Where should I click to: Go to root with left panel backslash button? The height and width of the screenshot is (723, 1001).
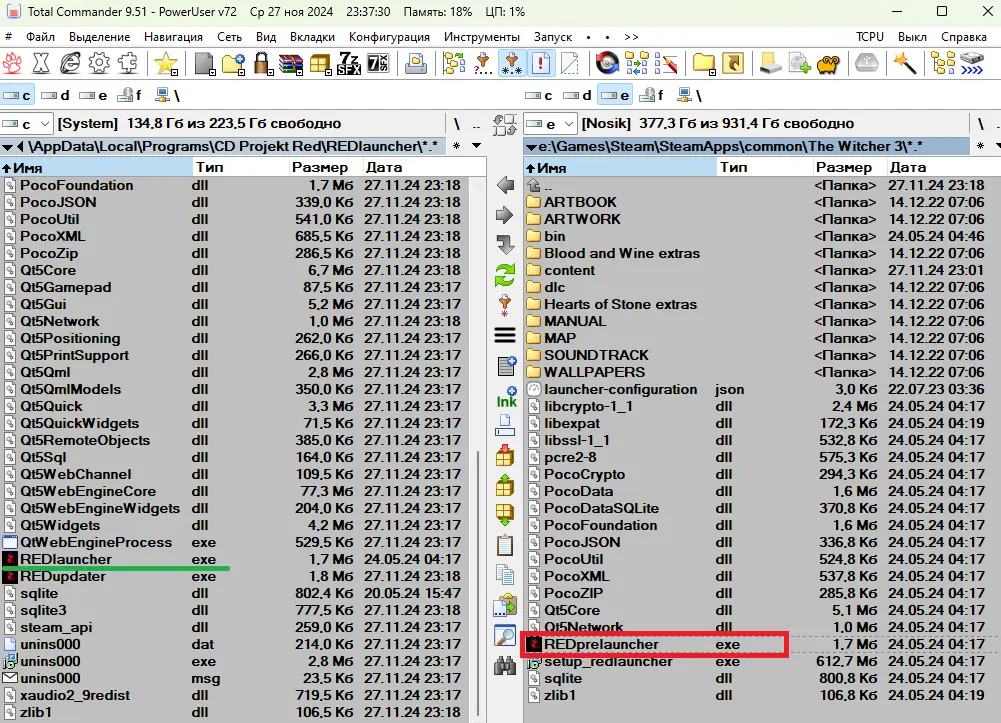pos(456,124)
